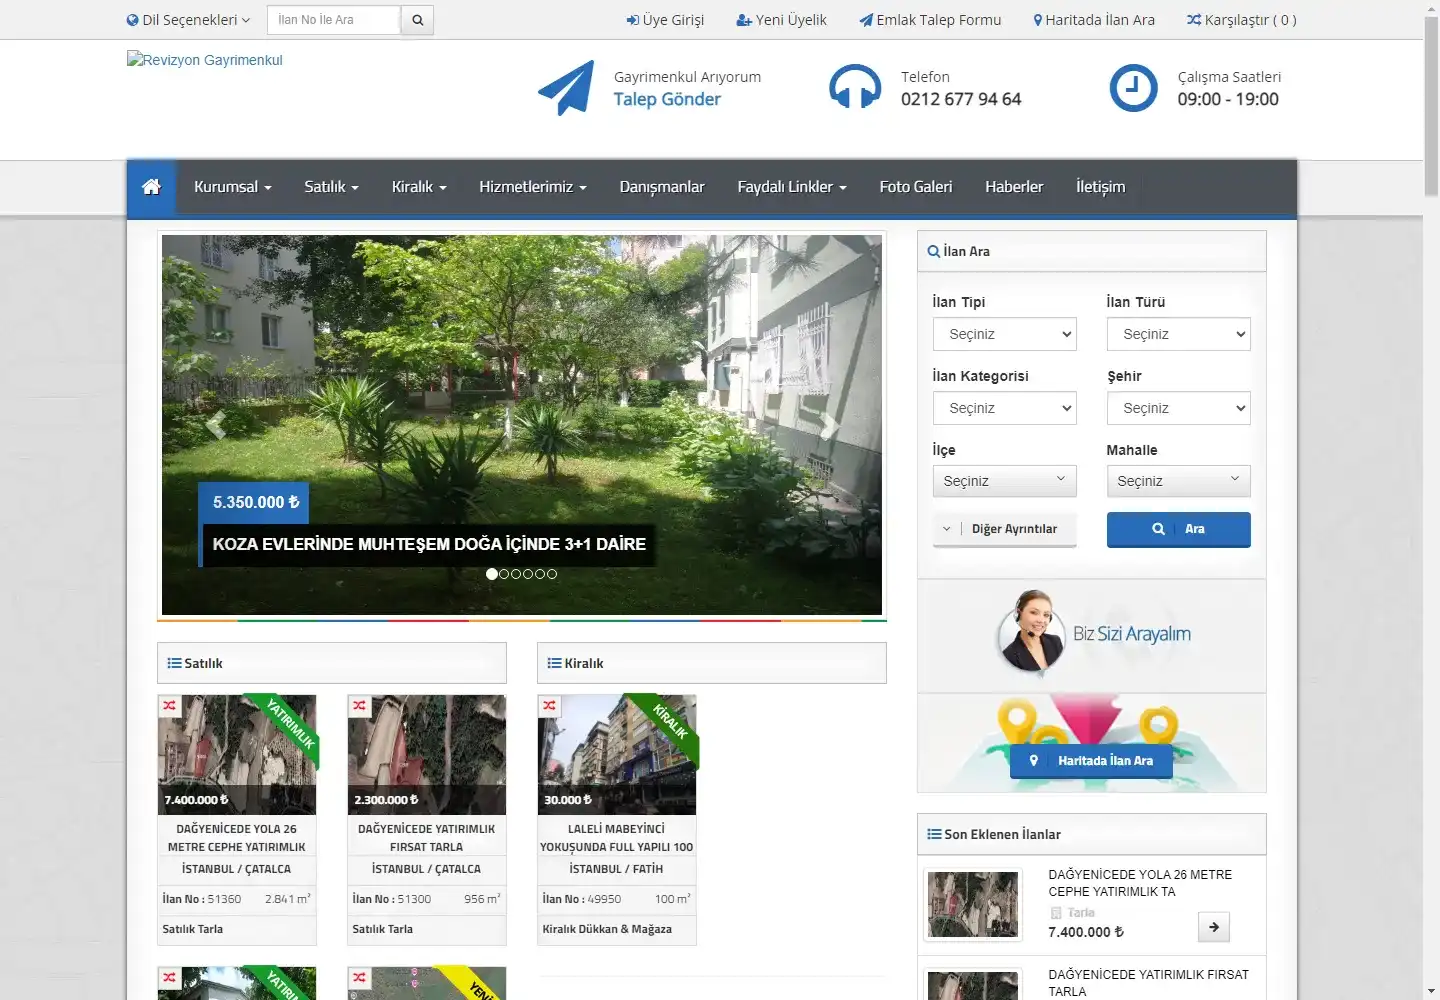
Task: Click the Haritada İlan Ara map button
Action: [1092, 761]
